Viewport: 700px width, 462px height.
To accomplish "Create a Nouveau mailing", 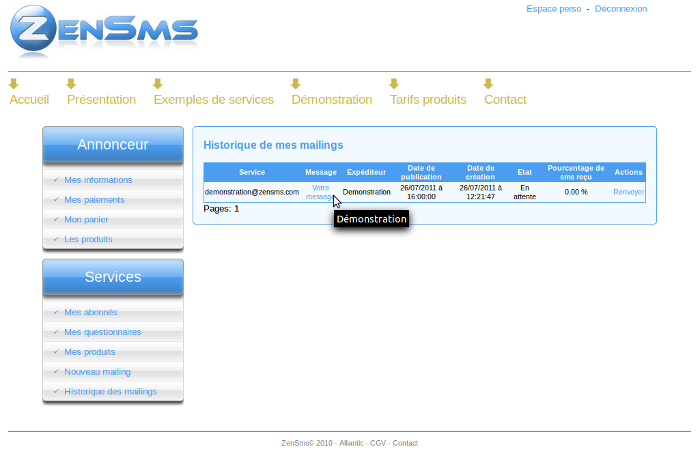I will (x=97, y=372).
